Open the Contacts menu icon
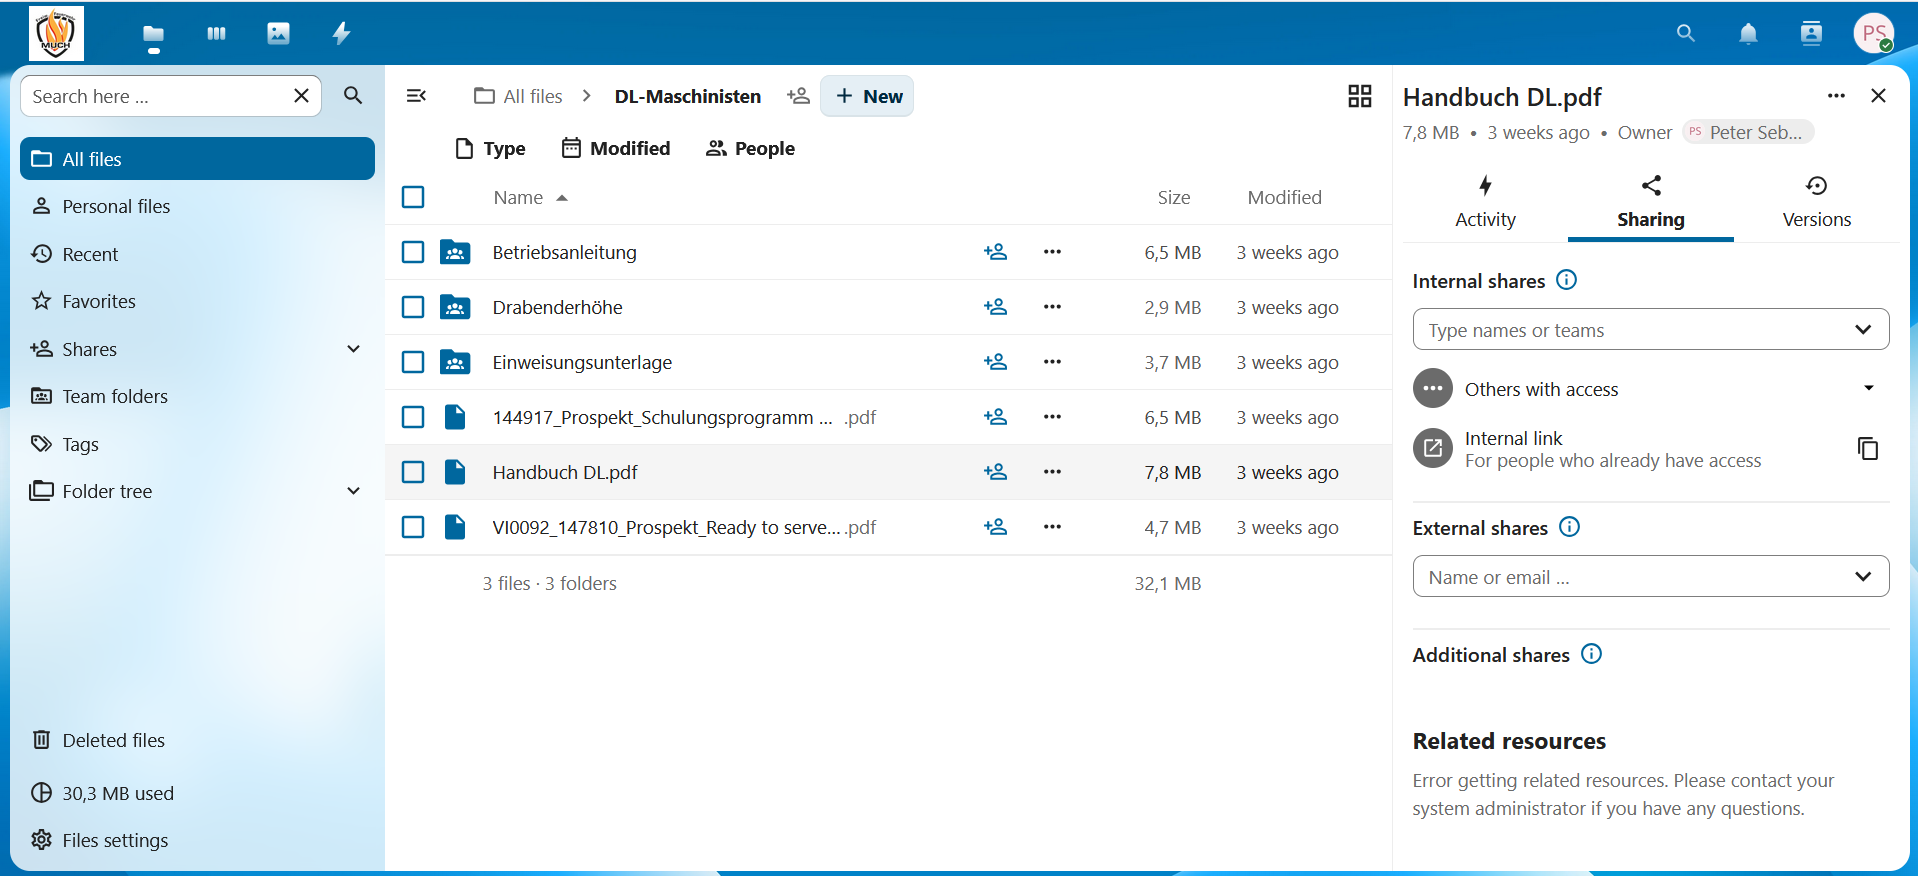 pyautogui.click(x=1810, y=34)
